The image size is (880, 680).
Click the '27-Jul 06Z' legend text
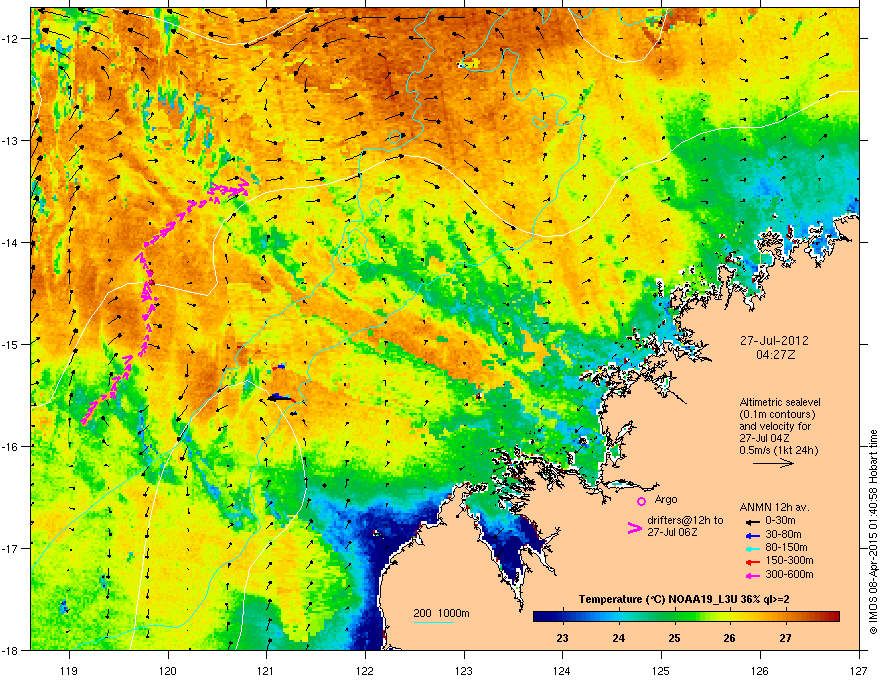[672, 532]
